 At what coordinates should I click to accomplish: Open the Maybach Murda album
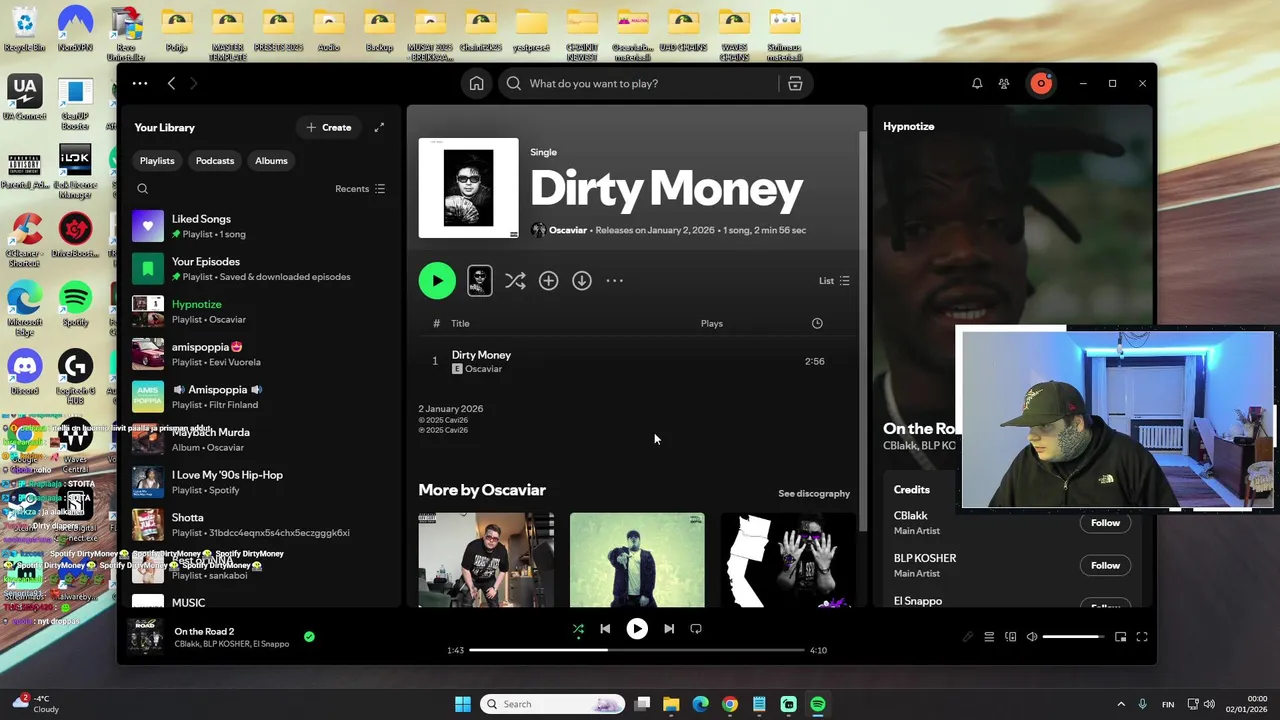(262, 439)
